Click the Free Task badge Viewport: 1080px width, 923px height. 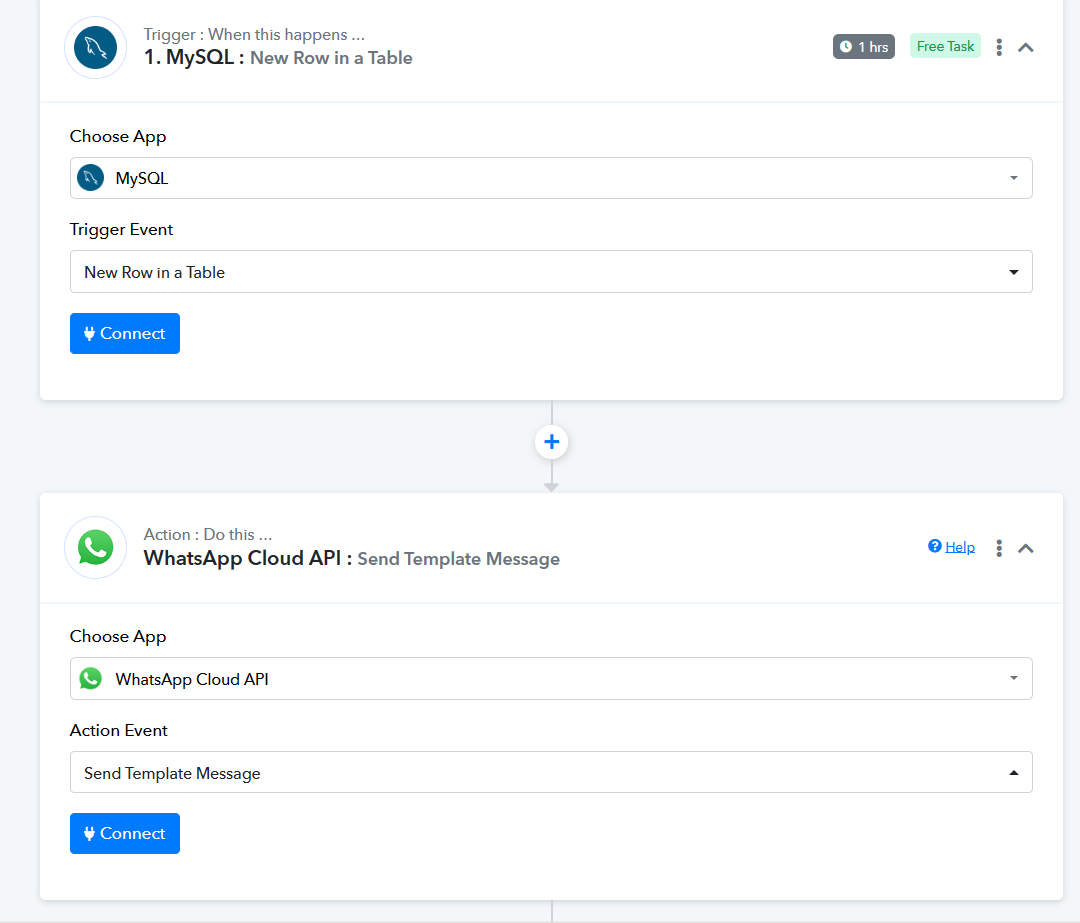click(945, 46)
